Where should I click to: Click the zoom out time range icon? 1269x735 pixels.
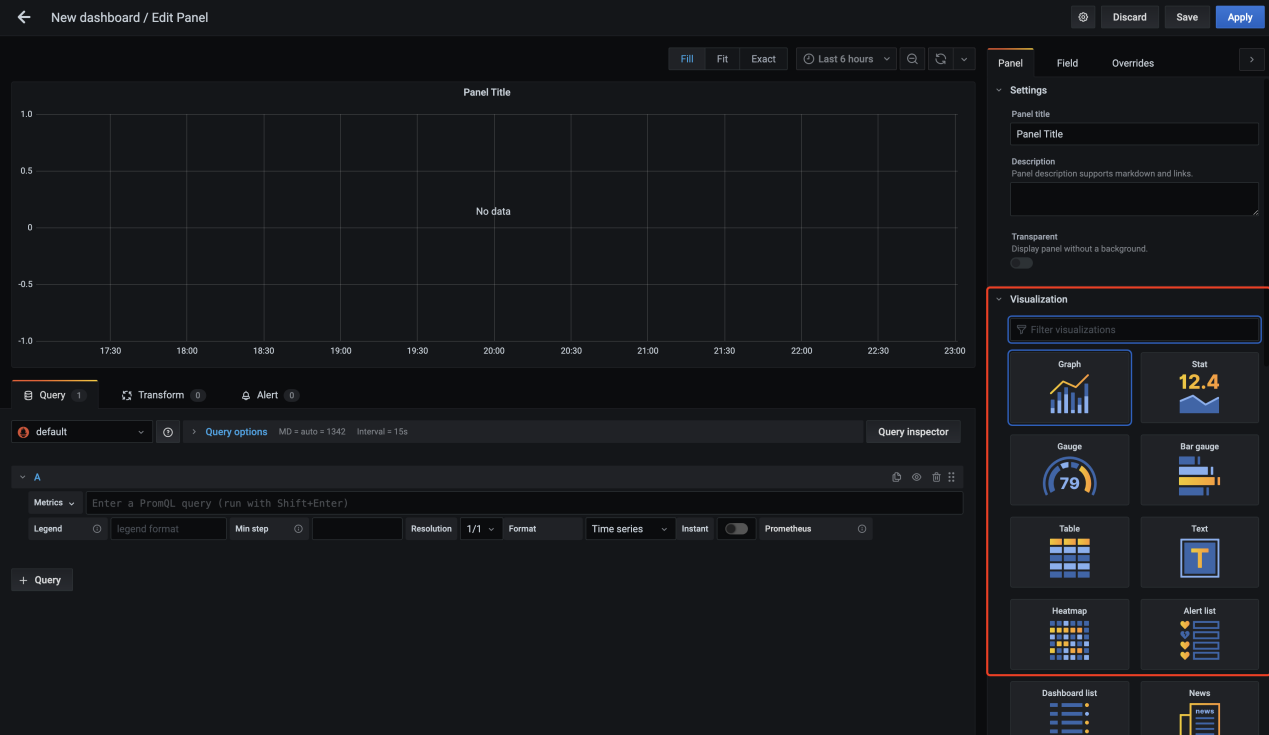(x=912, y=59)
